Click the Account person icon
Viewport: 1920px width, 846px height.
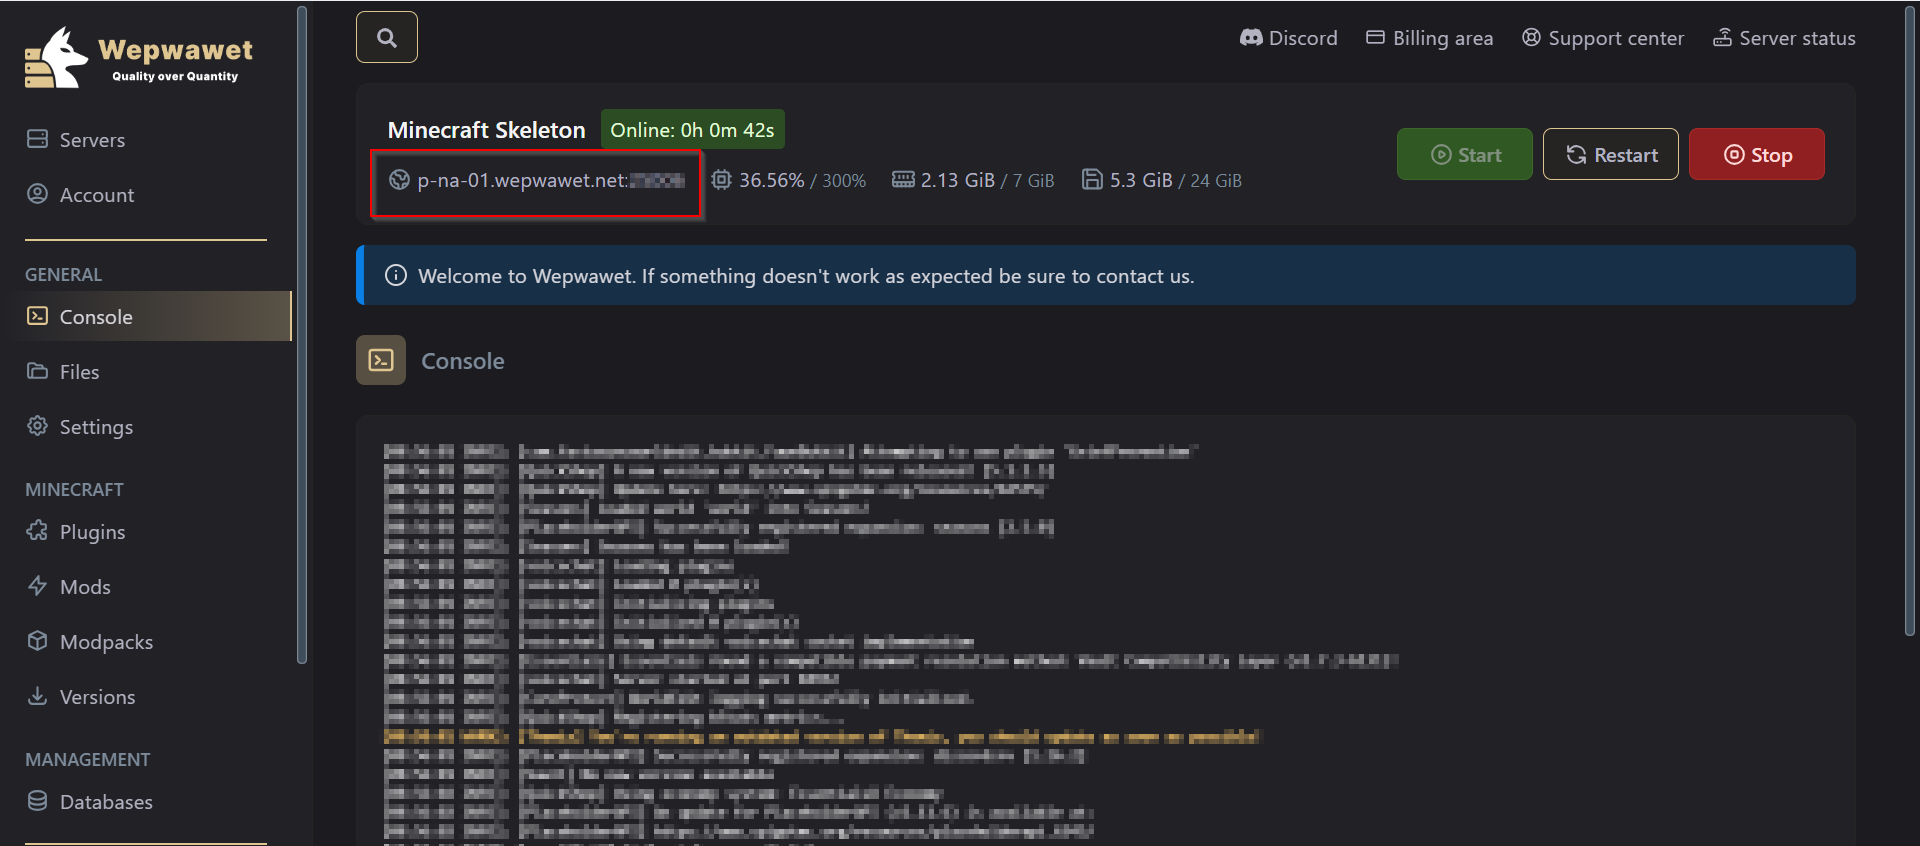[x=37, y=194]
